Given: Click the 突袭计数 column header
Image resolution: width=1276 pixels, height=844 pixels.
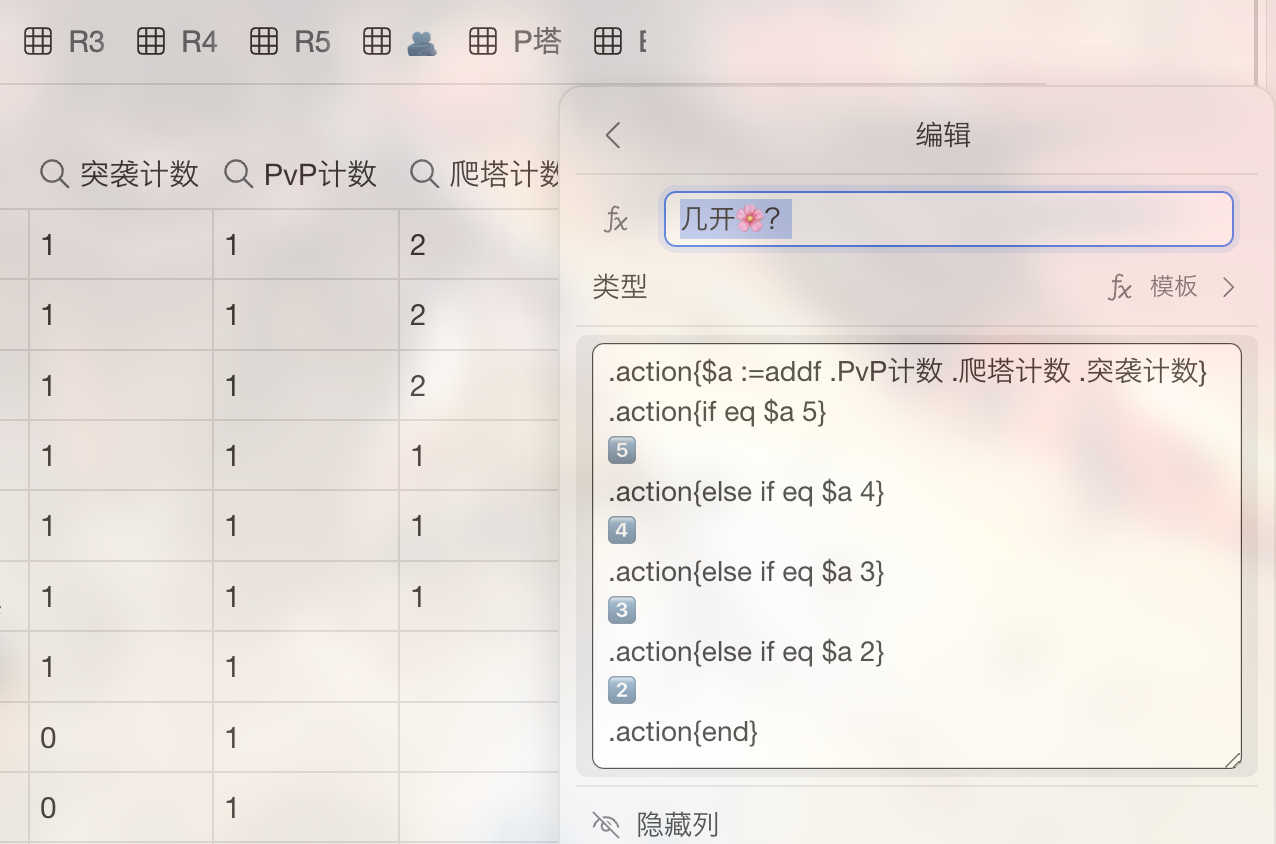Looking at the screenshot, I should tap(139, 174).
